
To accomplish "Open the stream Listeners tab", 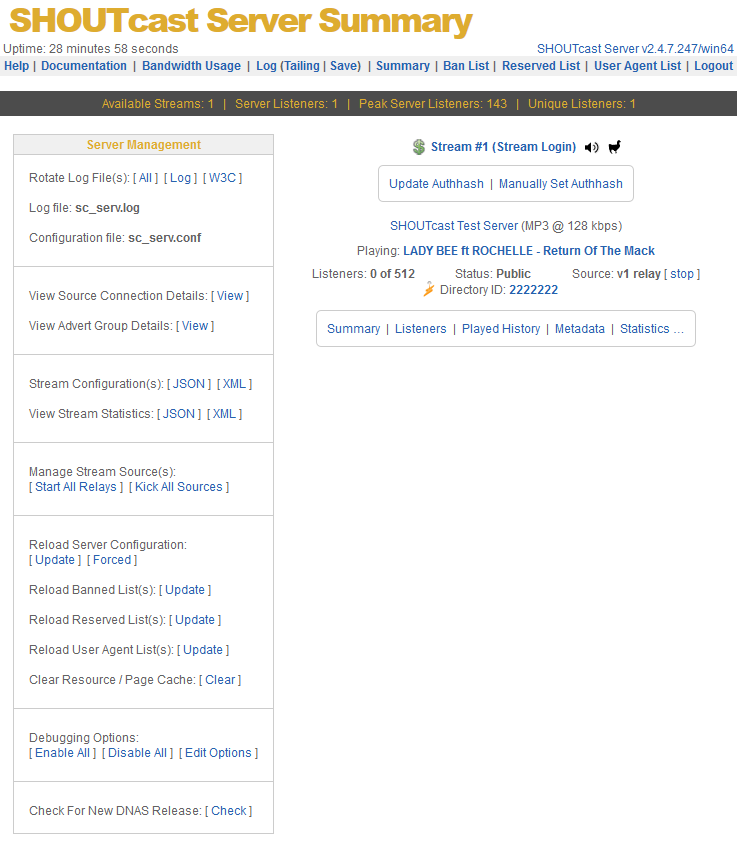I will [420, 329].
